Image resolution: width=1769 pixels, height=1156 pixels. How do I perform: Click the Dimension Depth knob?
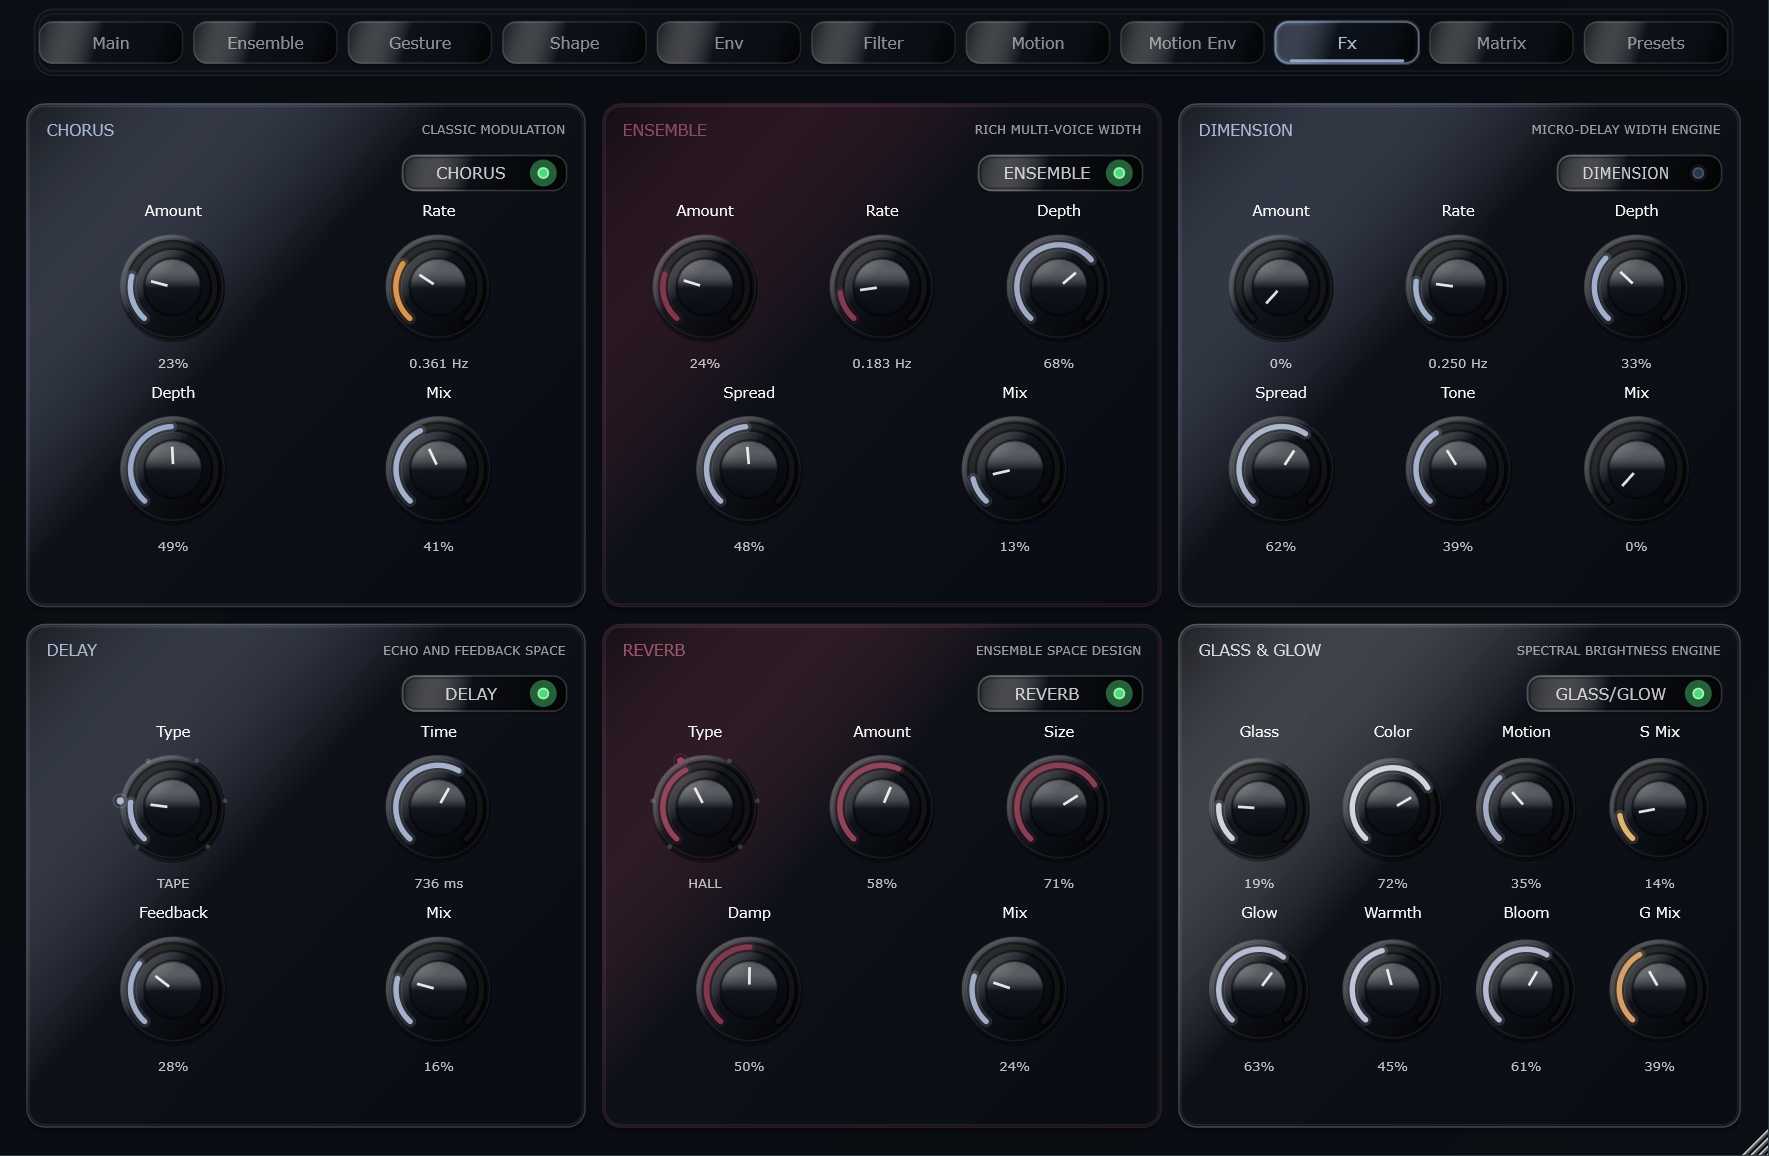pos(1636,287)
